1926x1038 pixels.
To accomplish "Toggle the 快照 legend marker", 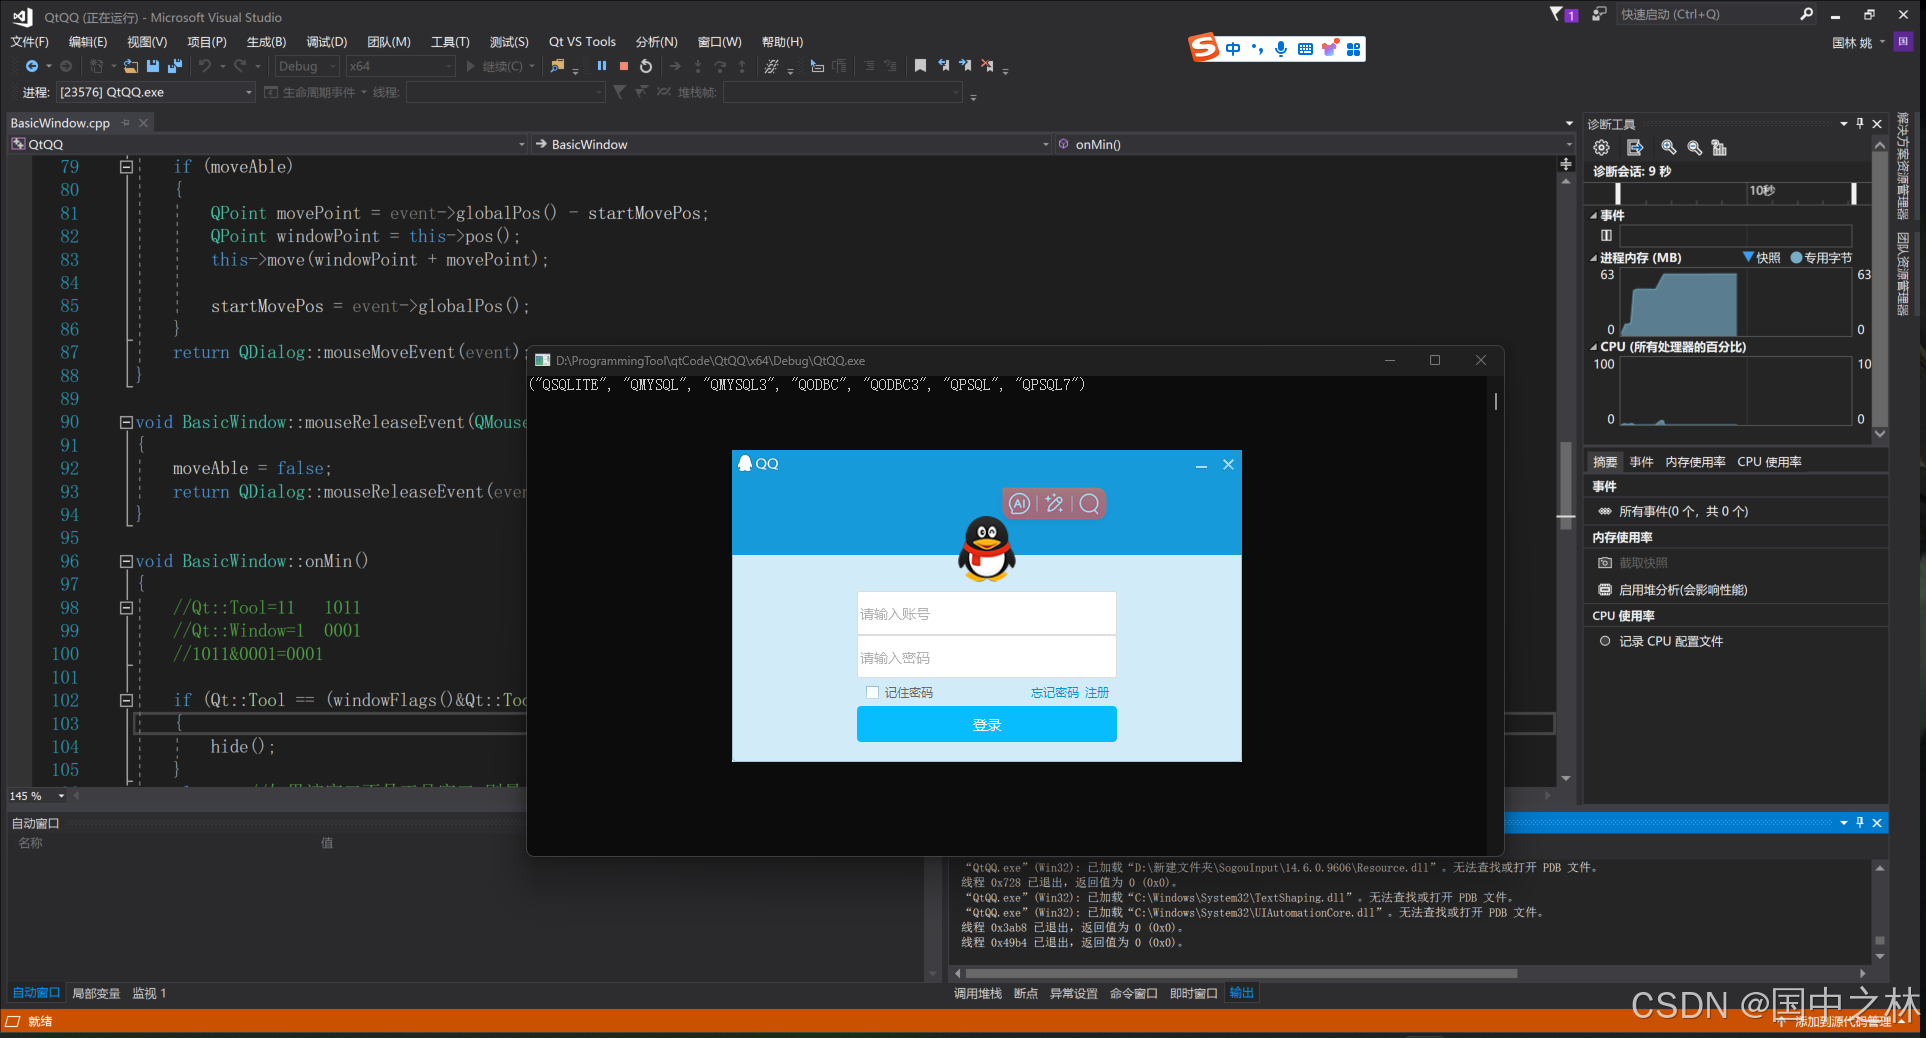I will tap(1748, 257).
